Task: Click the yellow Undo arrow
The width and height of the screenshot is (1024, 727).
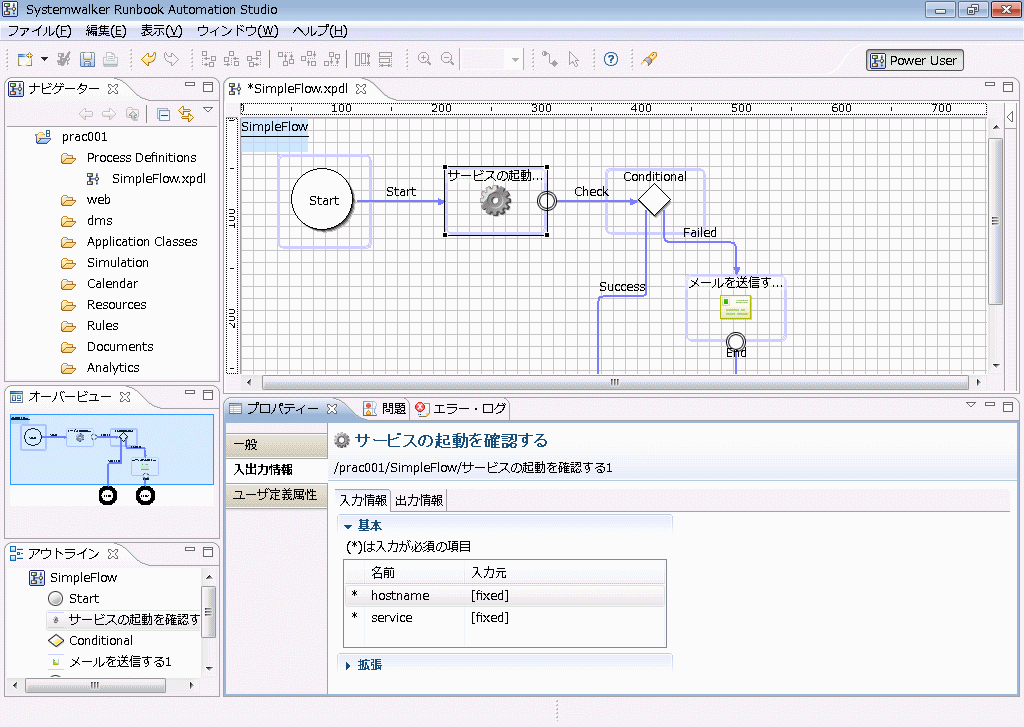Action: 149,59
